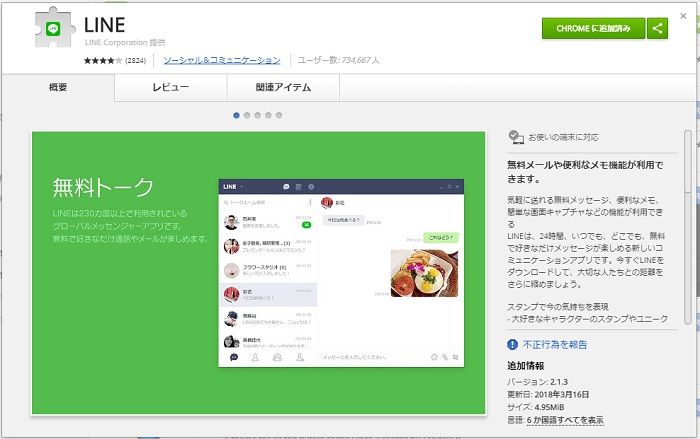Image resolution: width=700 pixels, height=439 pixels.
Task: Click the share icon beside the green button
Action: 657,28
